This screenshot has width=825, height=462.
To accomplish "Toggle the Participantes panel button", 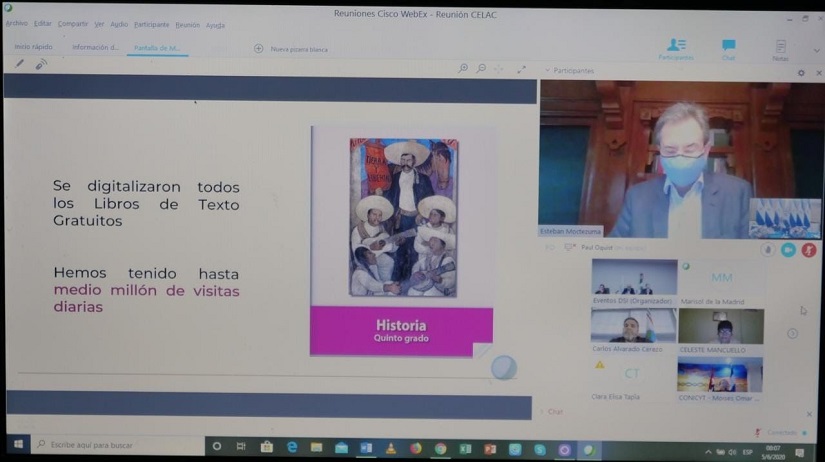I will [676, 49].
